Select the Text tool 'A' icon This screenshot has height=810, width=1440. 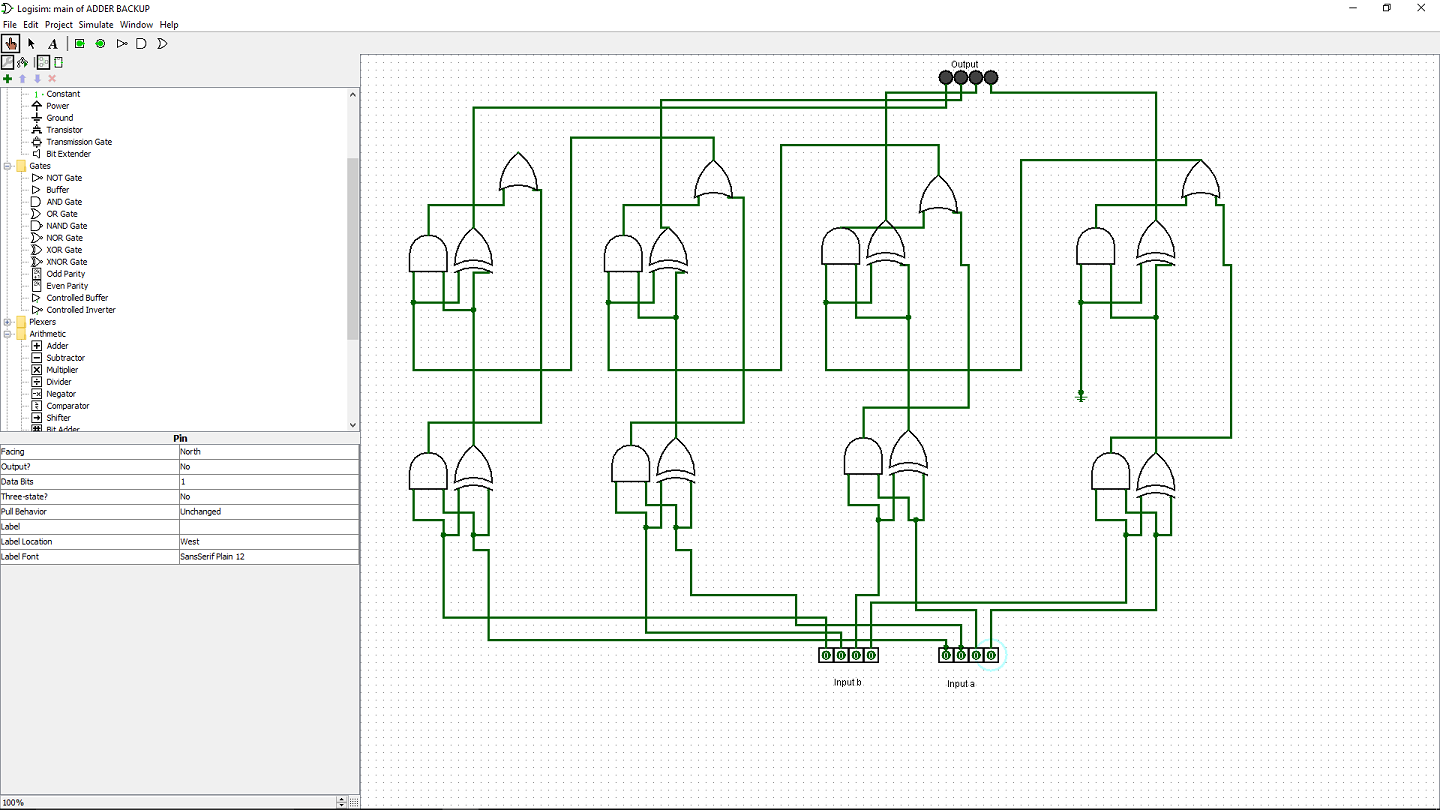pos(53,43)
